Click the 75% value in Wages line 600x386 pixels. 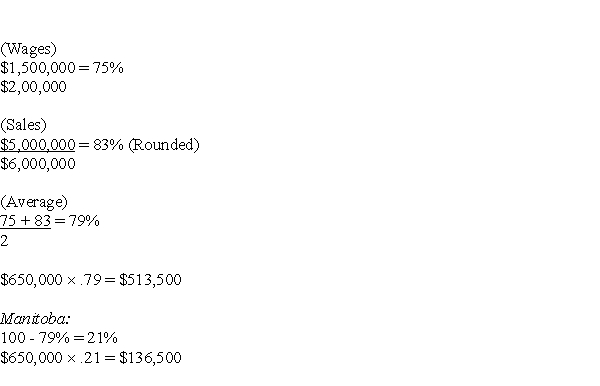coord(108,68)
